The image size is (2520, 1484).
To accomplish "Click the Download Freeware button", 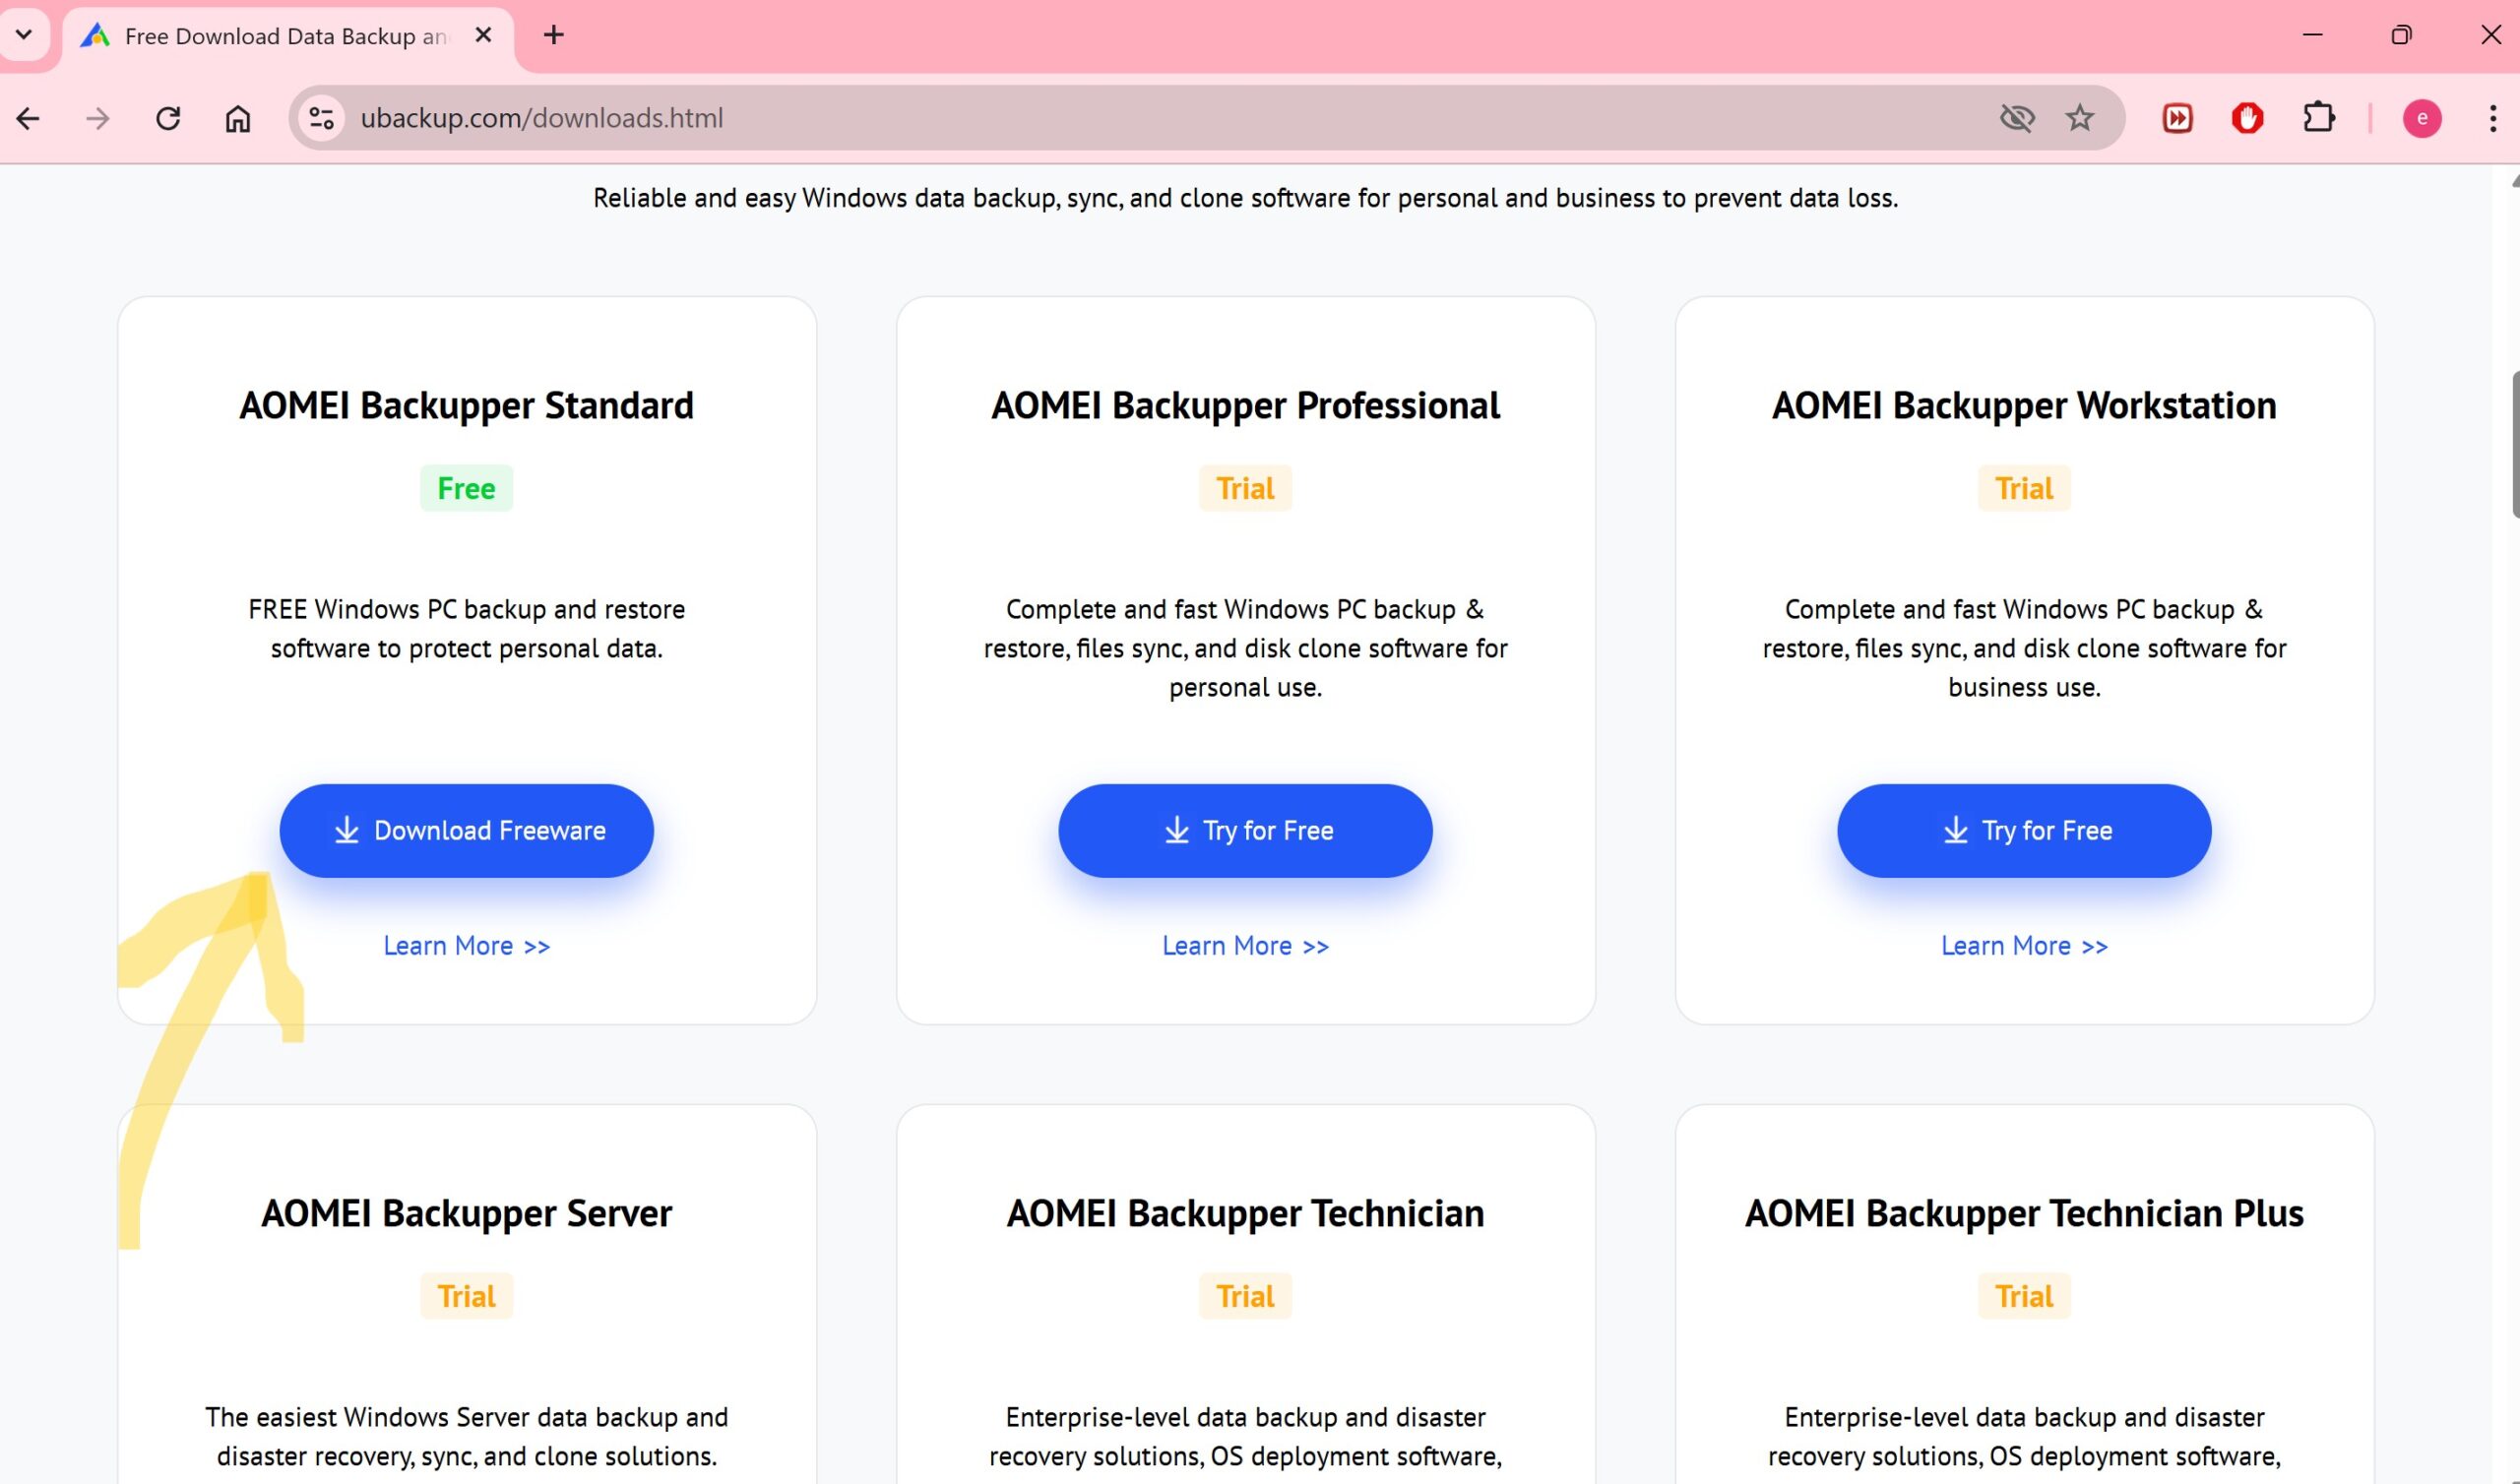I will tap(466, 830).
